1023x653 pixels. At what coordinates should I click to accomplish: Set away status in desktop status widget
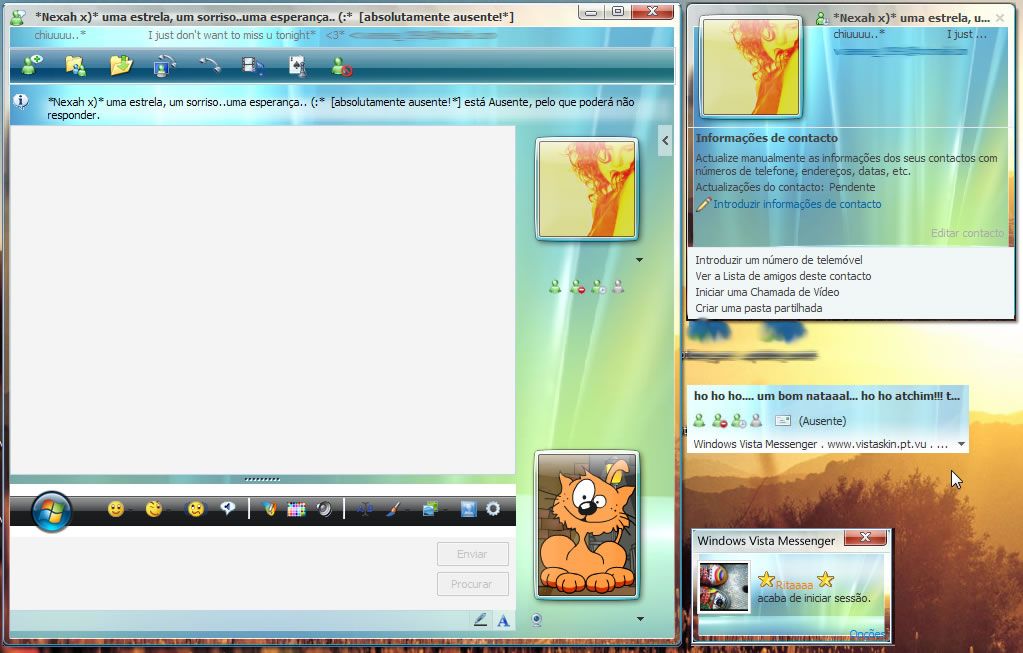tap(739, 421)
